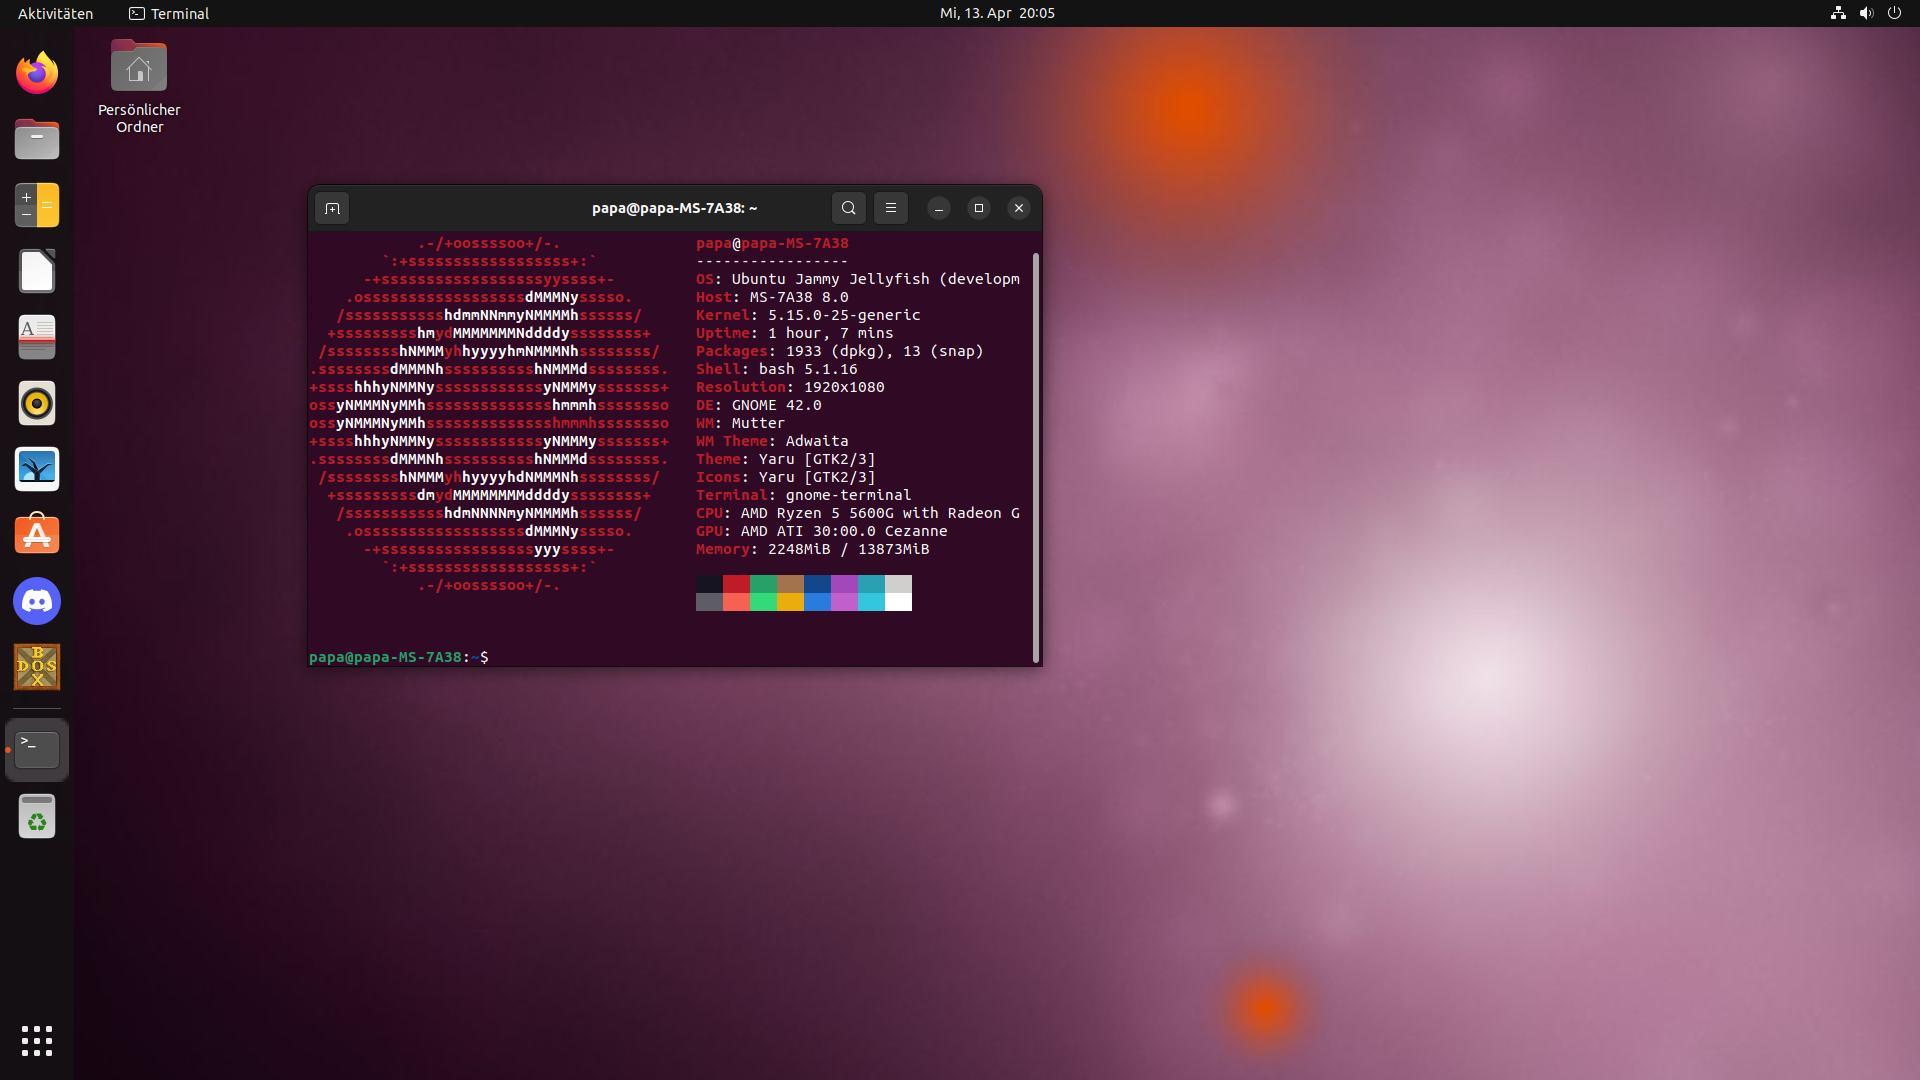Show applications grid button
The width and height of the screenshot is (1920, 1080).
pyautogui.click(x=37, y=1040)
